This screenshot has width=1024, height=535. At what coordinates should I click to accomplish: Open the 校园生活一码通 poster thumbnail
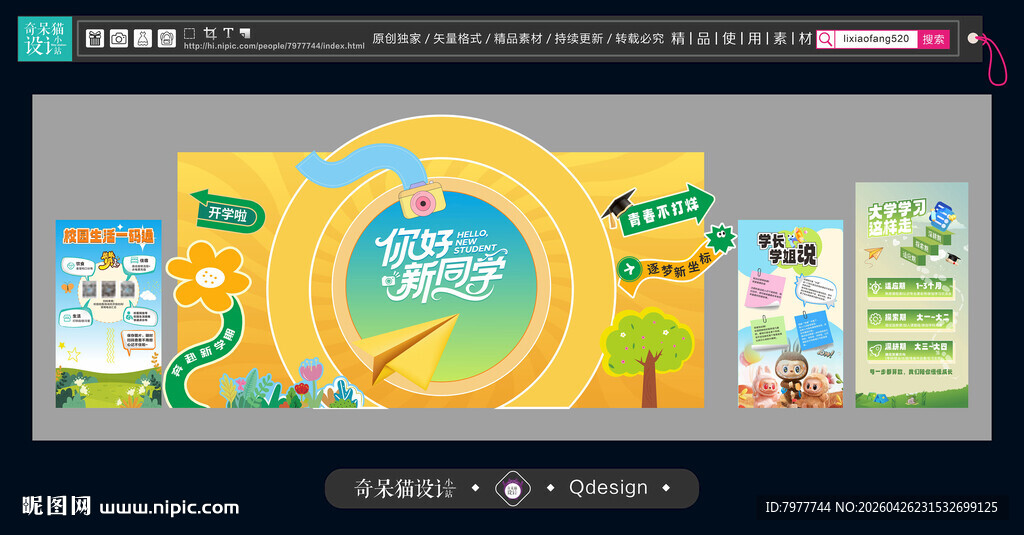108,314
